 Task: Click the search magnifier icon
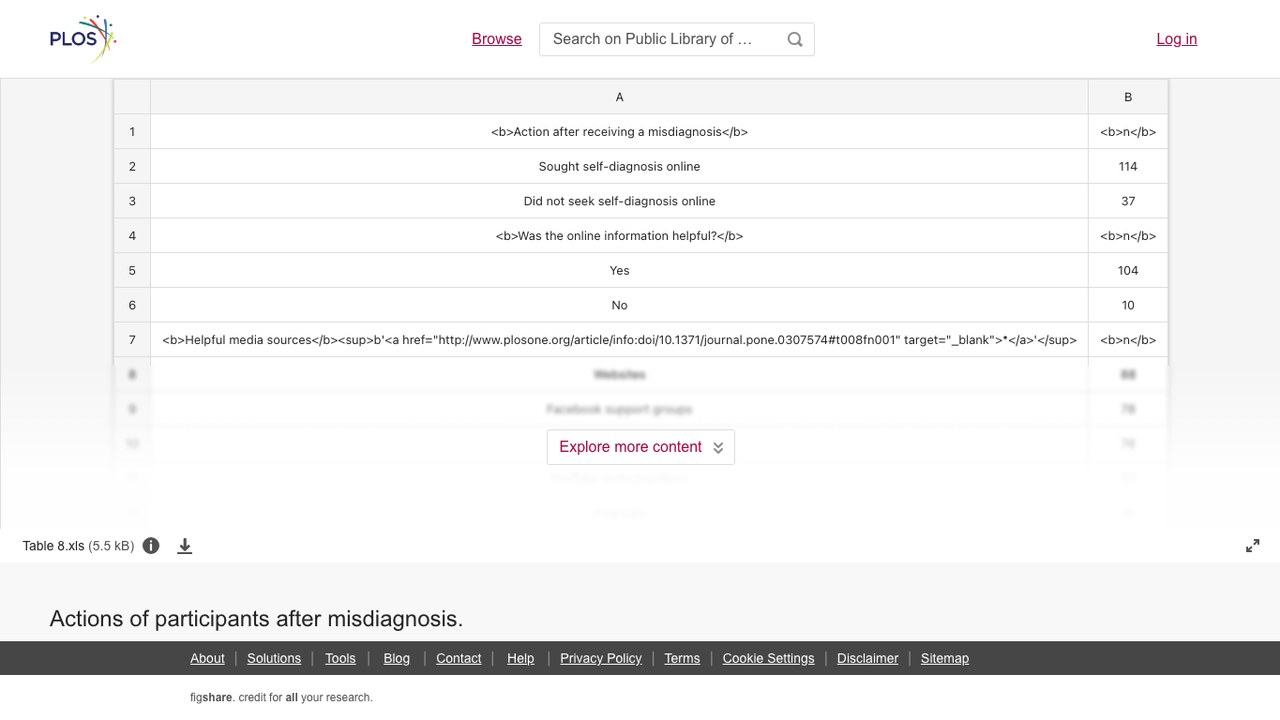[795, 39]
